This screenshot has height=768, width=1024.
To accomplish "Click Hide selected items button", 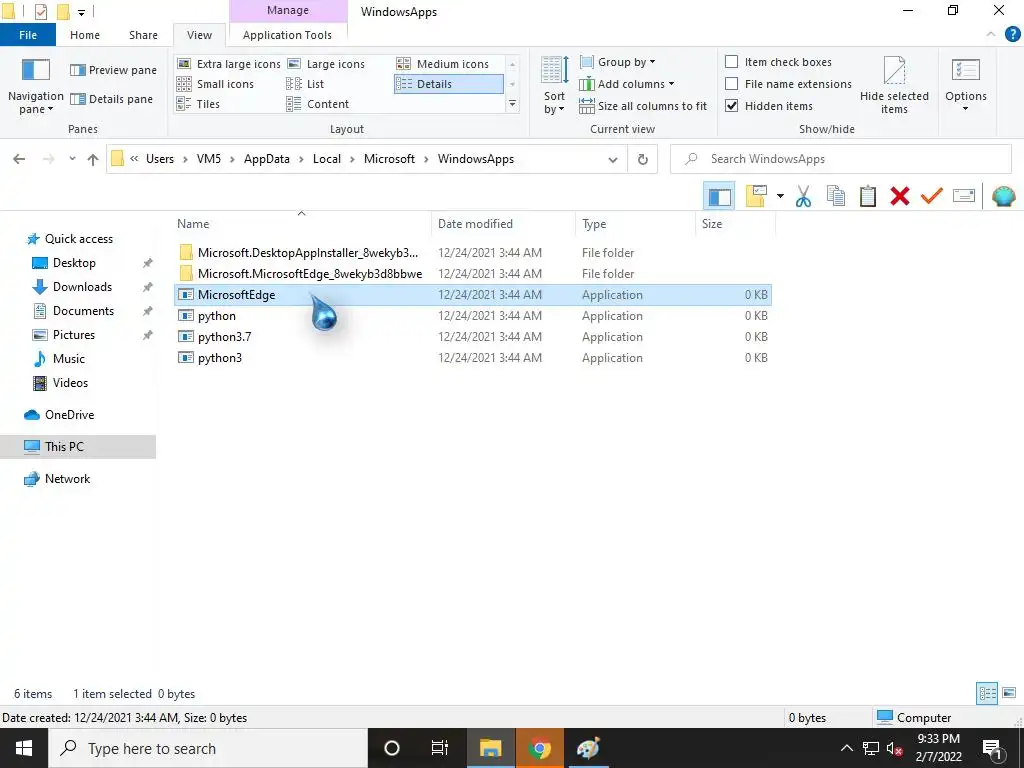I will [x=894, y=86].
